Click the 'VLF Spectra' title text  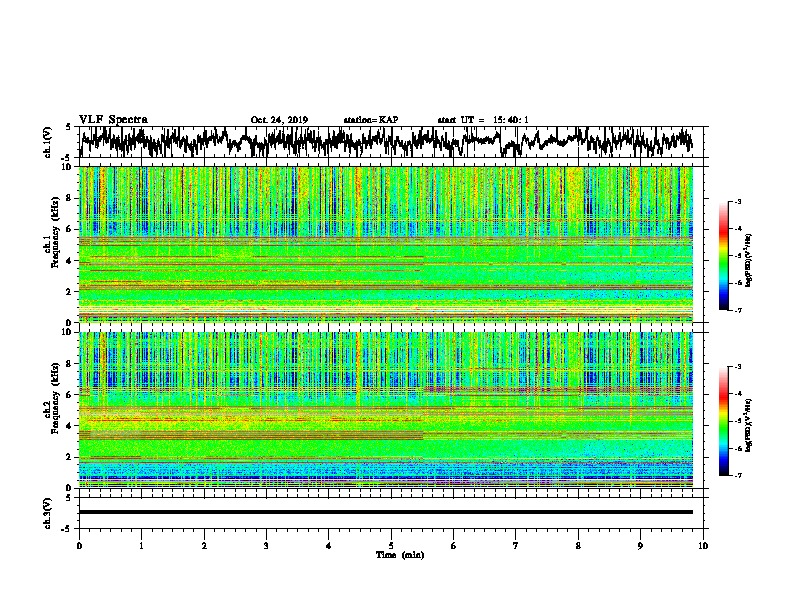click(x=113, y=120)
